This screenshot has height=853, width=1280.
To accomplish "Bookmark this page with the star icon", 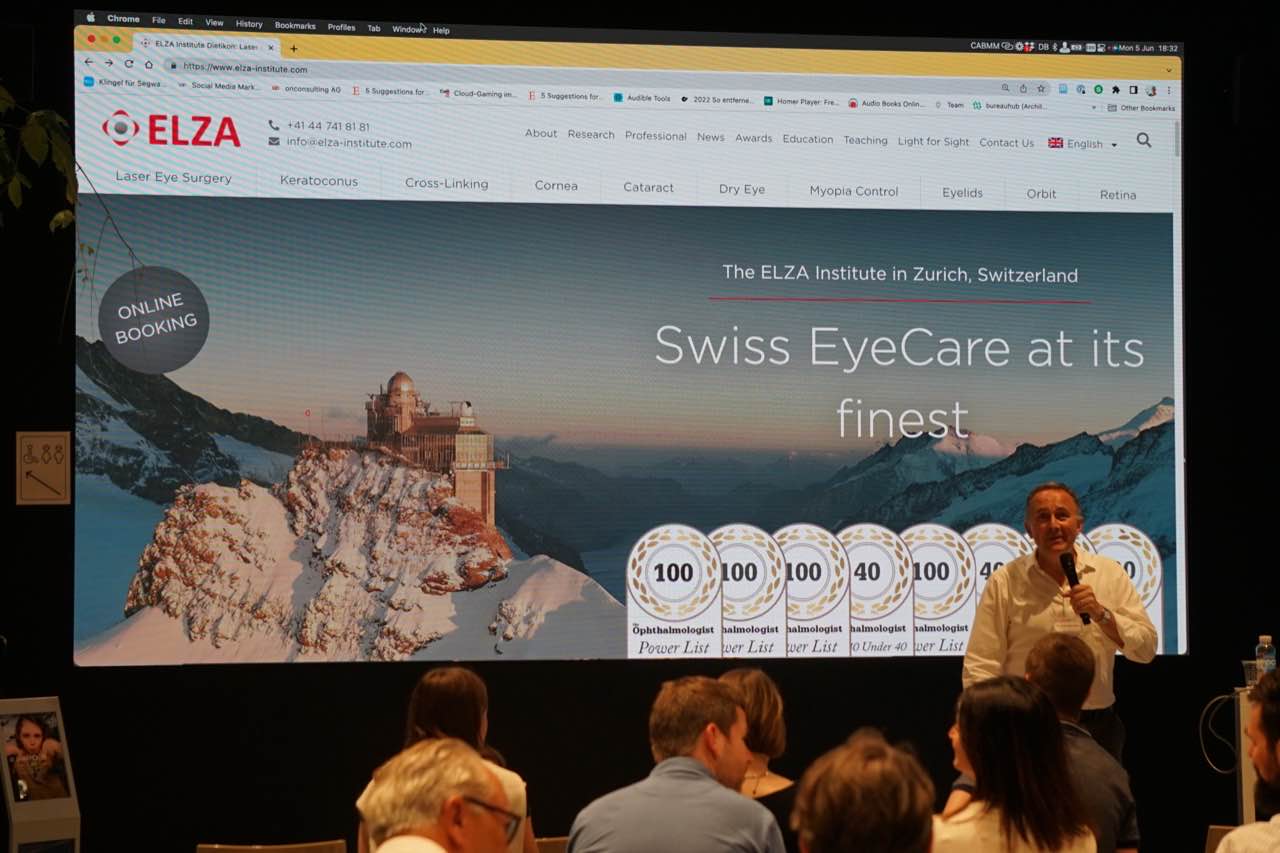I will pos(1041,89).
